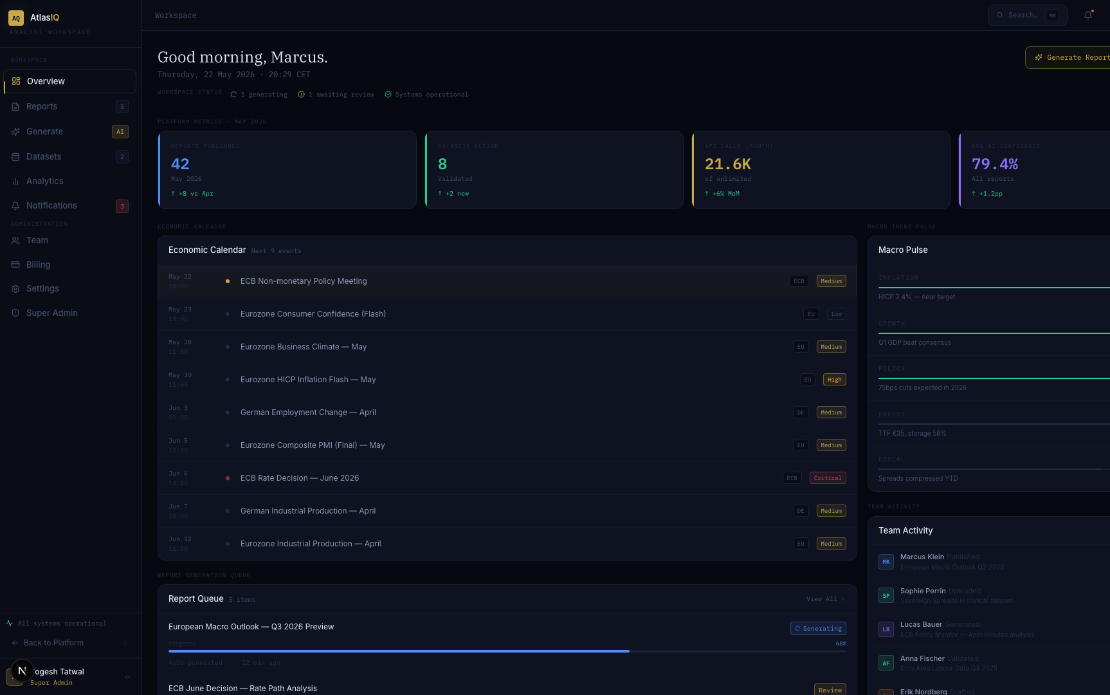
Task: Click the All systems operational status
Action: [x=56, y=624]
